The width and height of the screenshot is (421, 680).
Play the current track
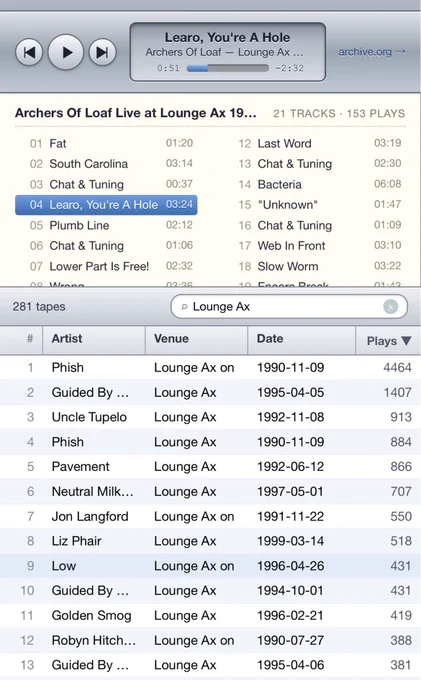click(65, 52)
